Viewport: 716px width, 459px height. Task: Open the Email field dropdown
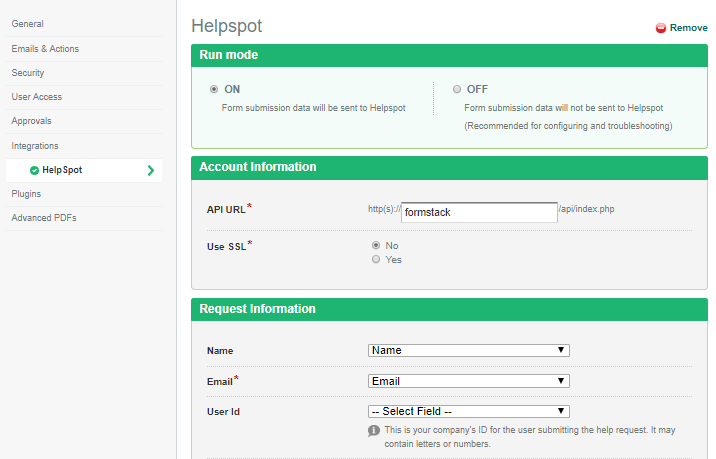tap(469, 381)
